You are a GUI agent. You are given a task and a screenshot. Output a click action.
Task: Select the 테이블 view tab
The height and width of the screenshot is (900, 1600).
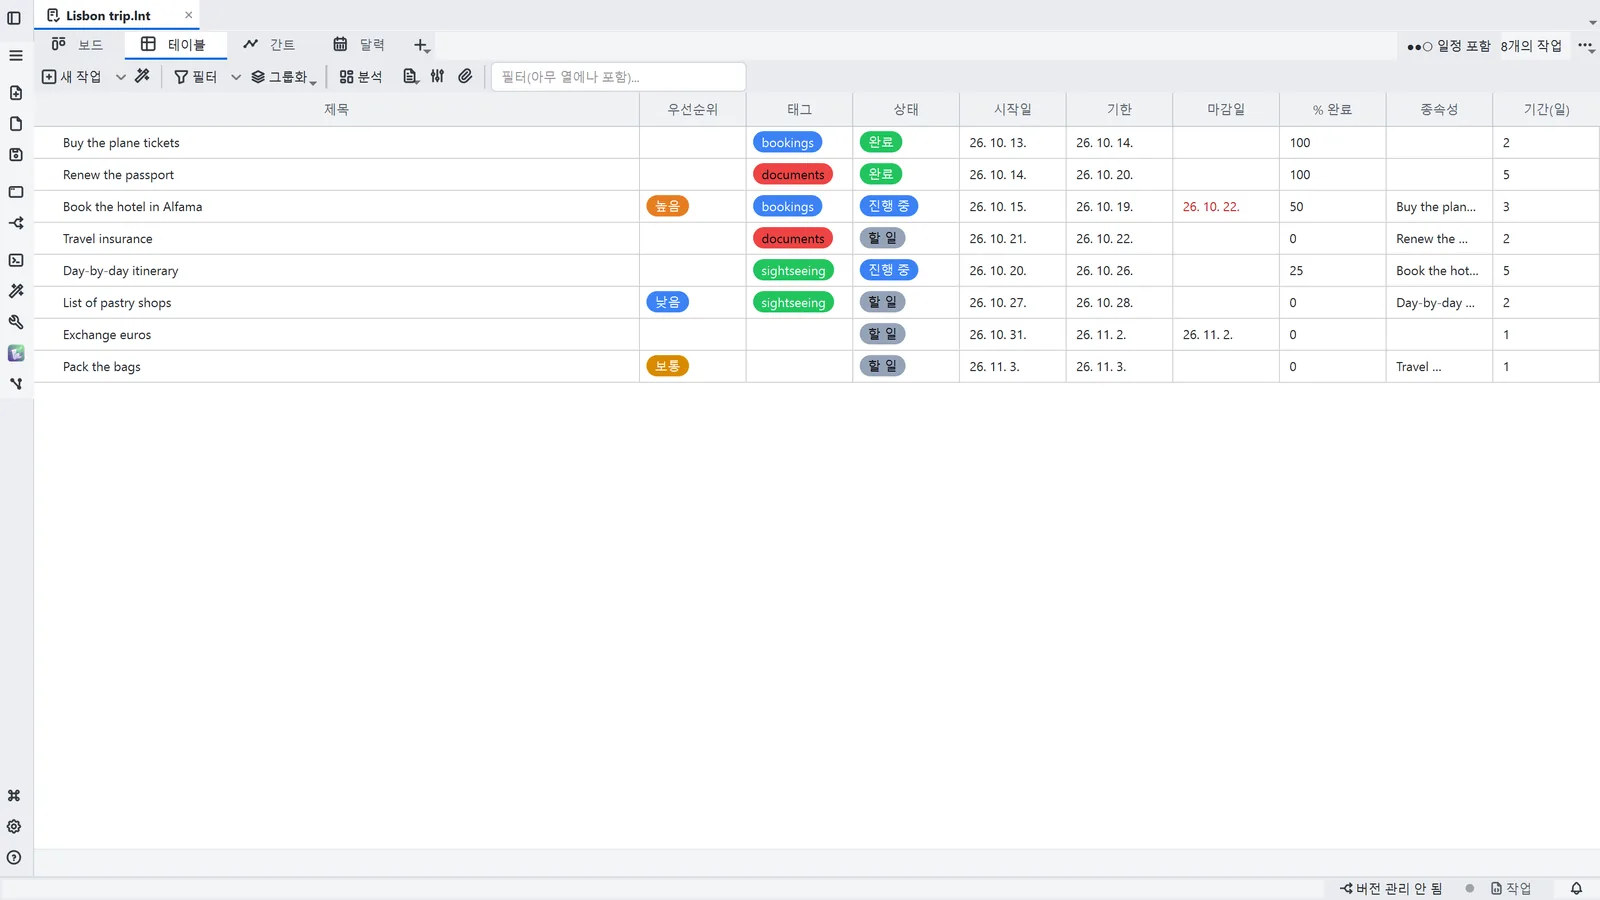[174, 45]
